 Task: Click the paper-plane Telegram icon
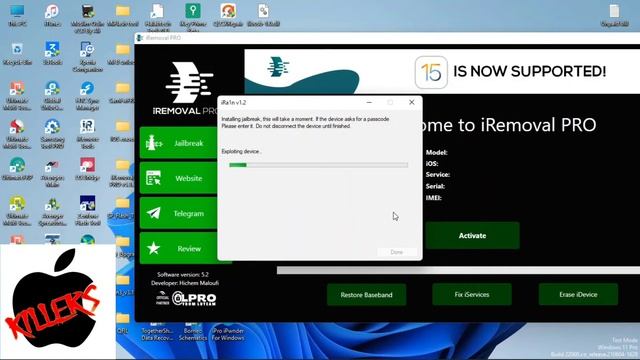153,213
